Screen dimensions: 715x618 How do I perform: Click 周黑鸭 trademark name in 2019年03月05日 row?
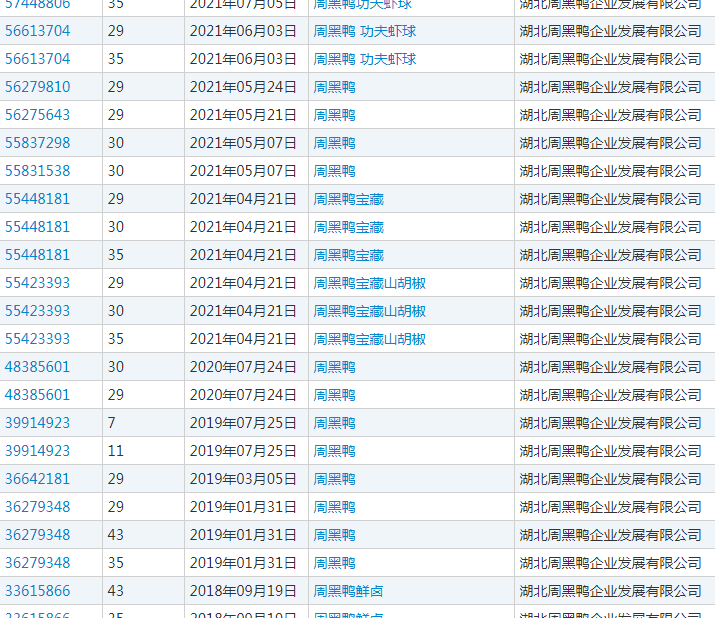click(x=334, y=479)
